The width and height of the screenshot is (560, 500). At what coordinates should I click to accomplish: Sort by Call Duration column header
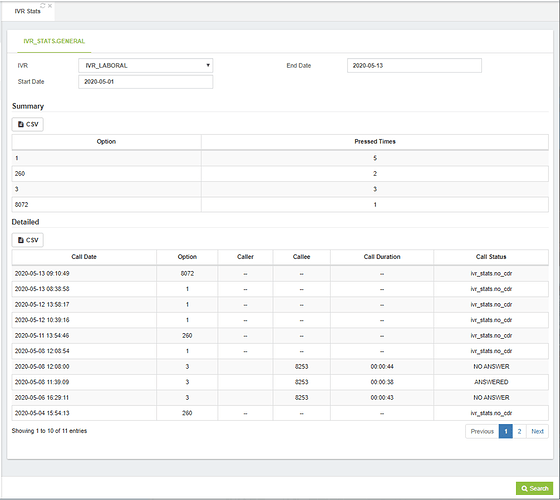382,257
